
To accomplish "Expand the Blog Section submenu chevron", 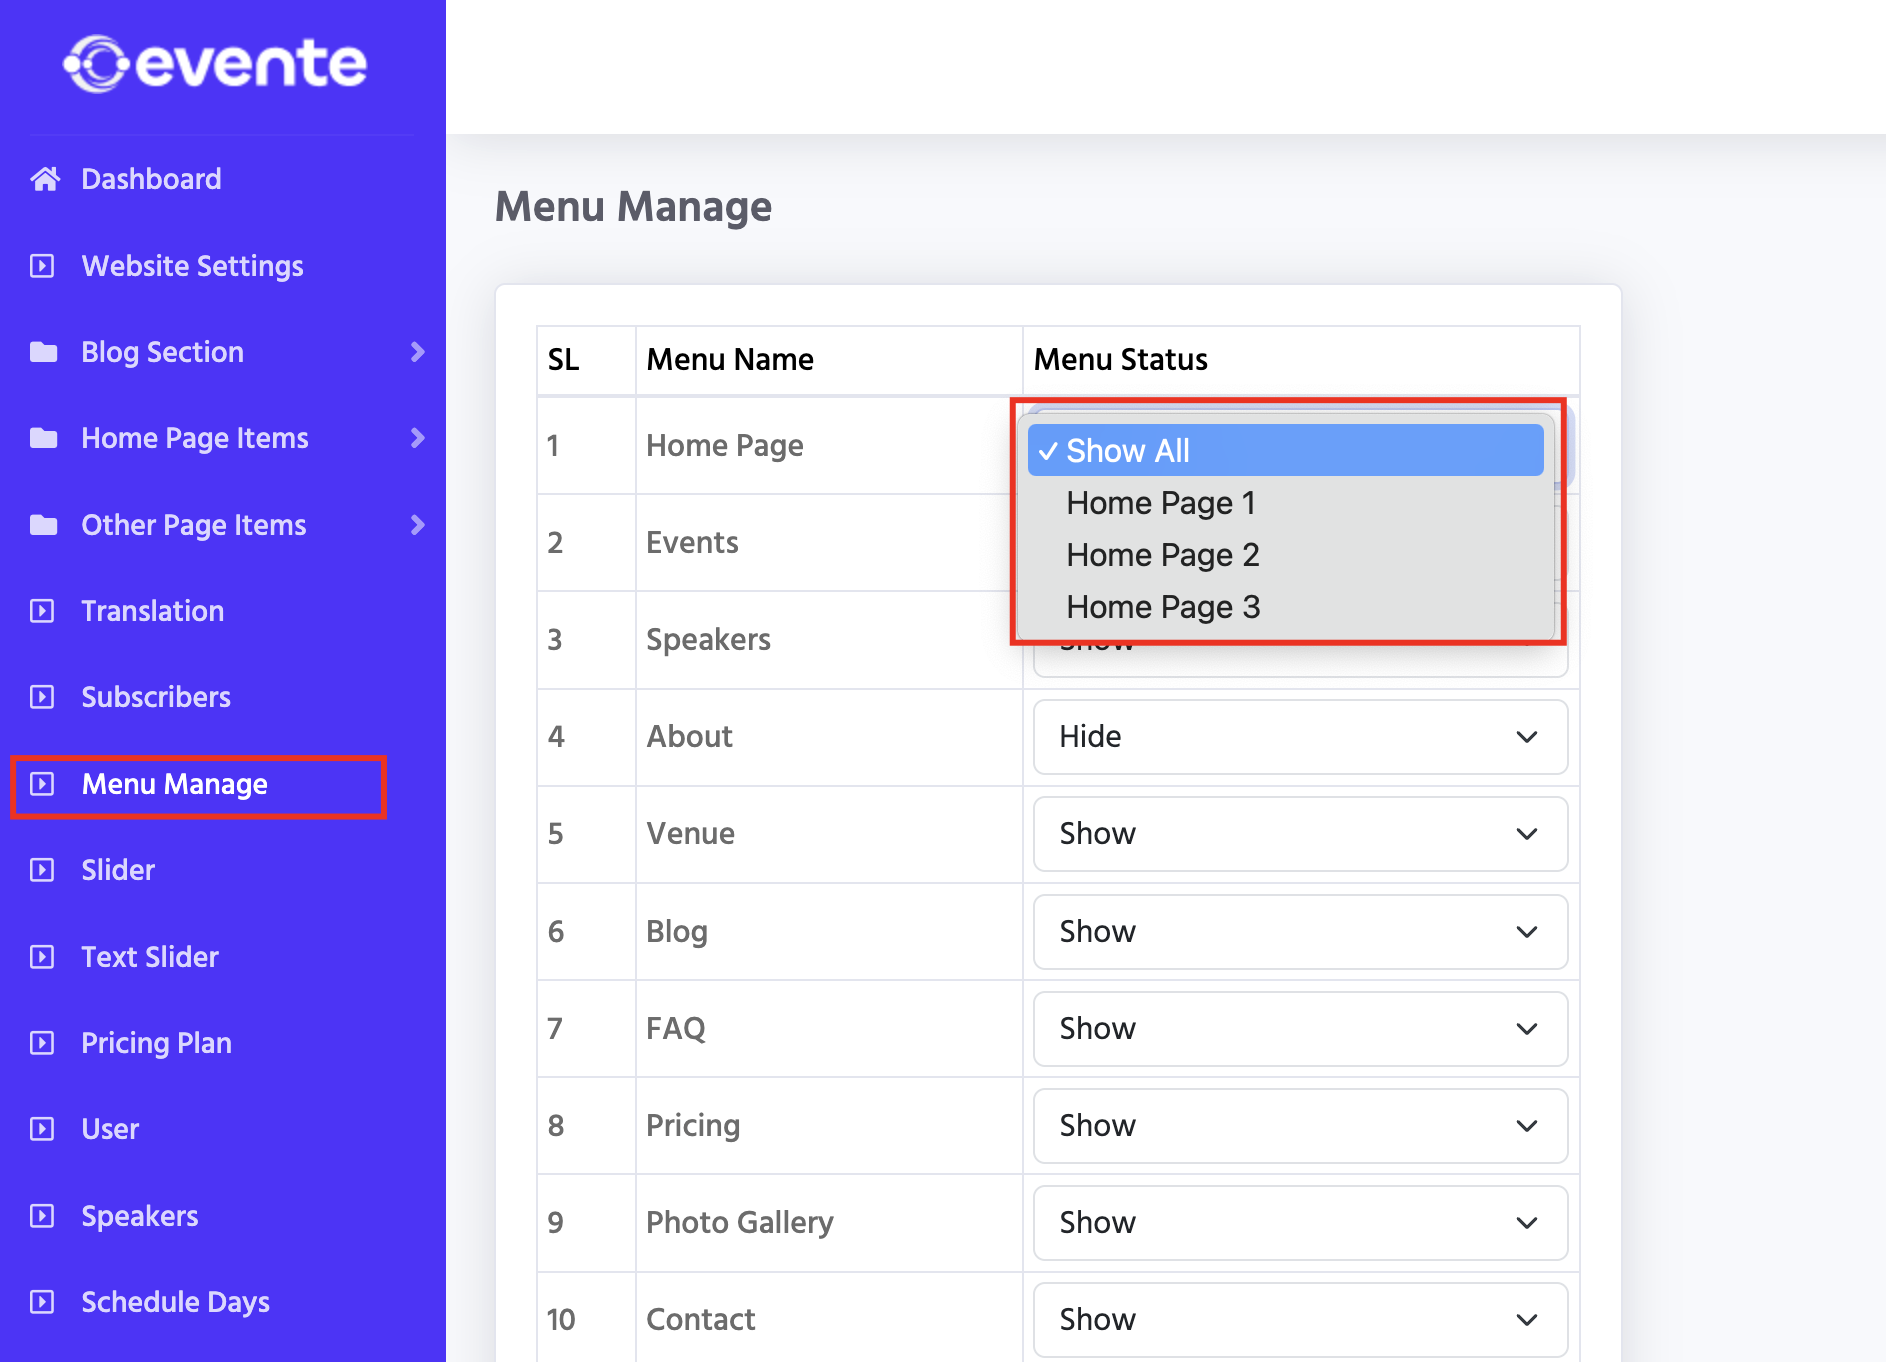I will click(x=417, y=352).
